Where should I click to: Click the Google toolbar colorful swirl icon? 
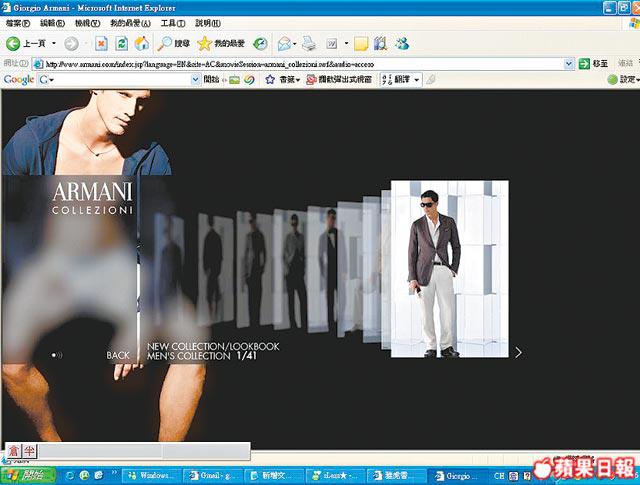249,80
